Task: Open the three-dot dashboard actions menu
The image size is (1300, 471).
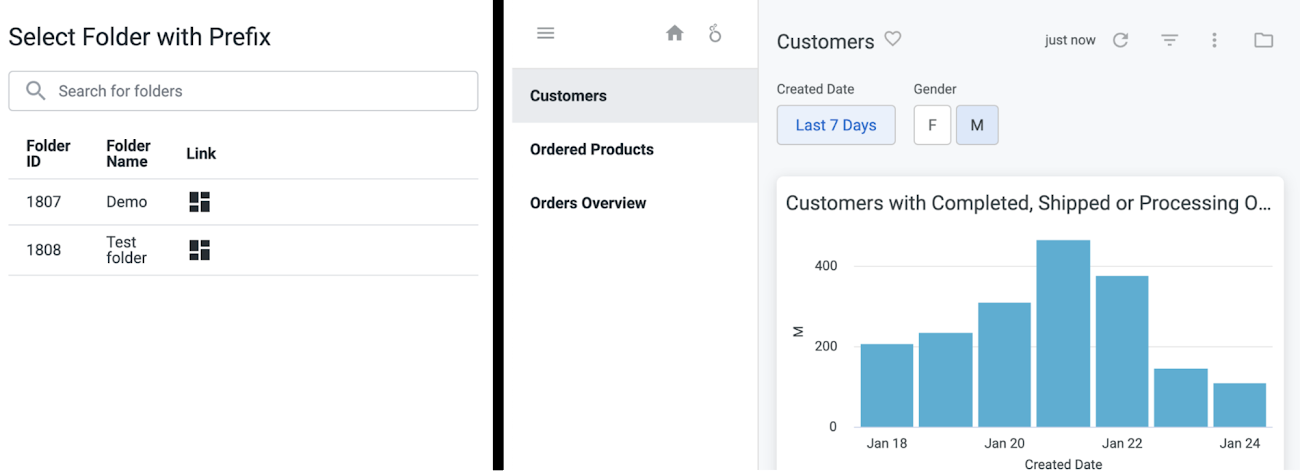Action: [1215, 40]
